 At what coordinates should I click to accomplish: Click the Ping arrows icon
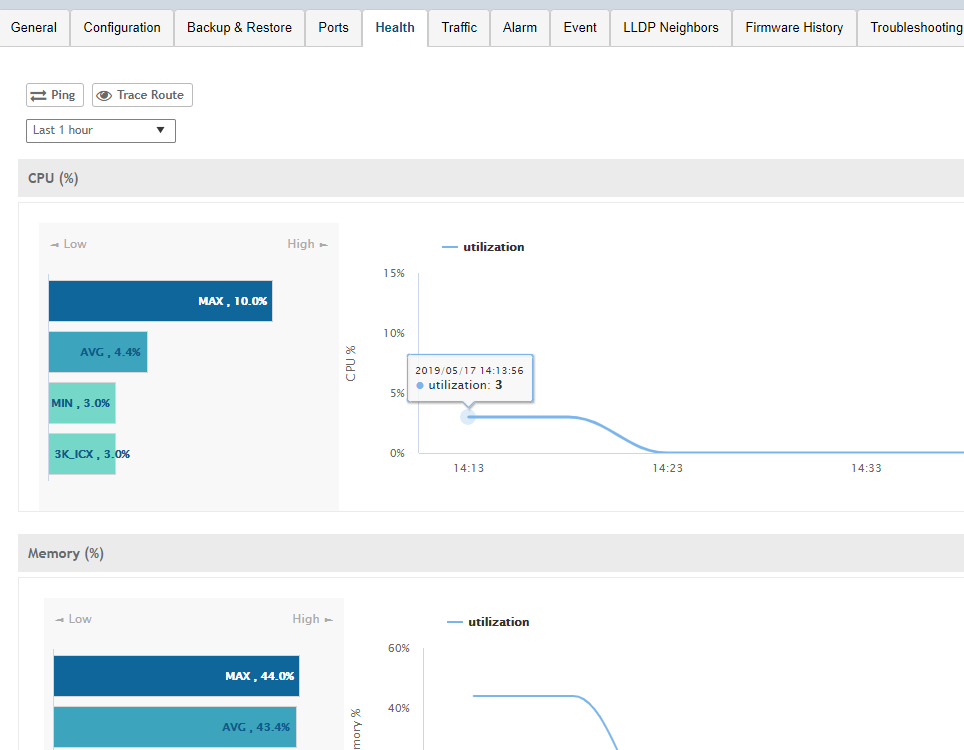(x=38, y=95)
